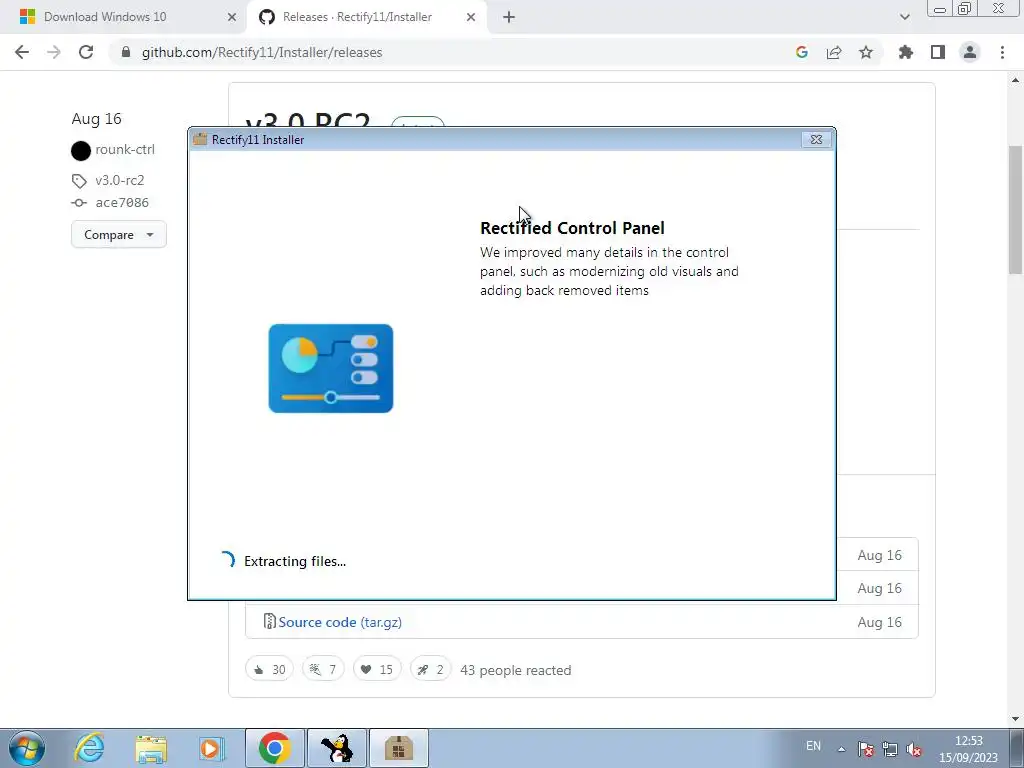
Task: React with heart (15)
Action: (x=377, y=669)
